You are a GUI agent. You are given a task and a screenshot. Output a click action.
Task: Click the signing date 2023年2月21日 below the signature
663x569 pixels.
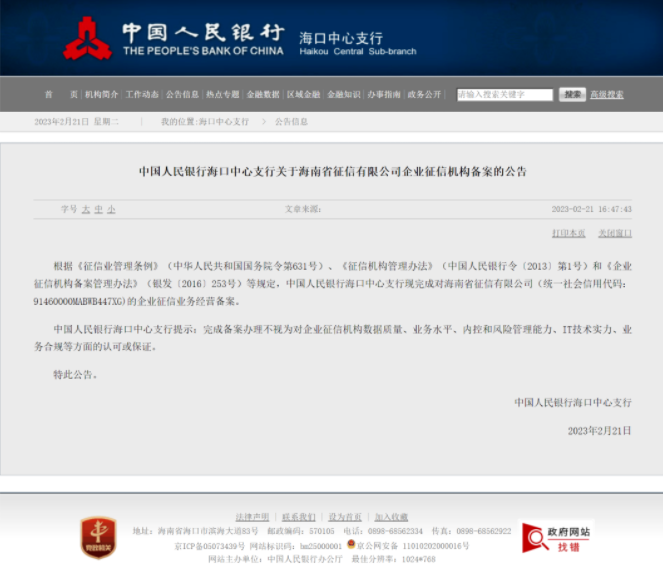tap(600, 431)
